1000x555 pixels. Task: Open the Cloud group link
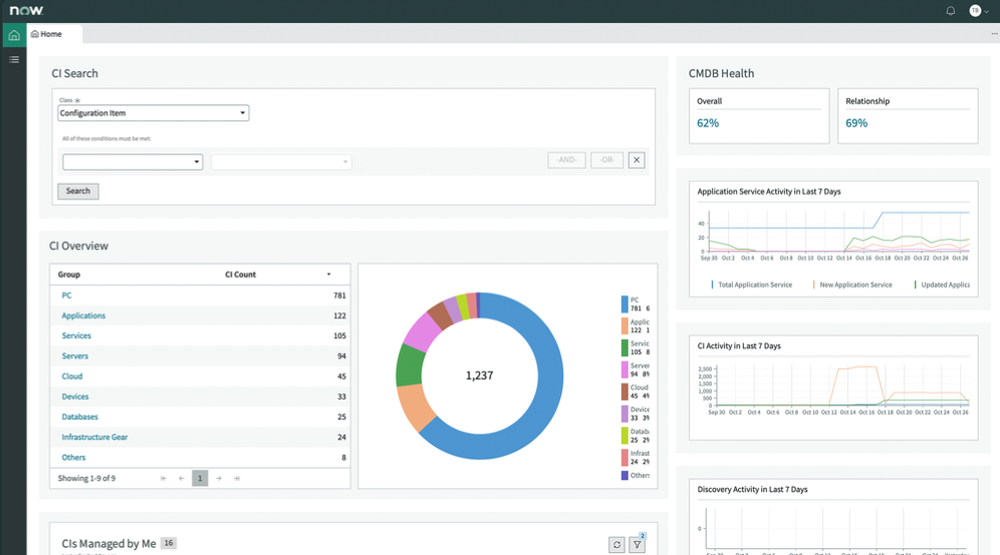[x=72, y=376]
